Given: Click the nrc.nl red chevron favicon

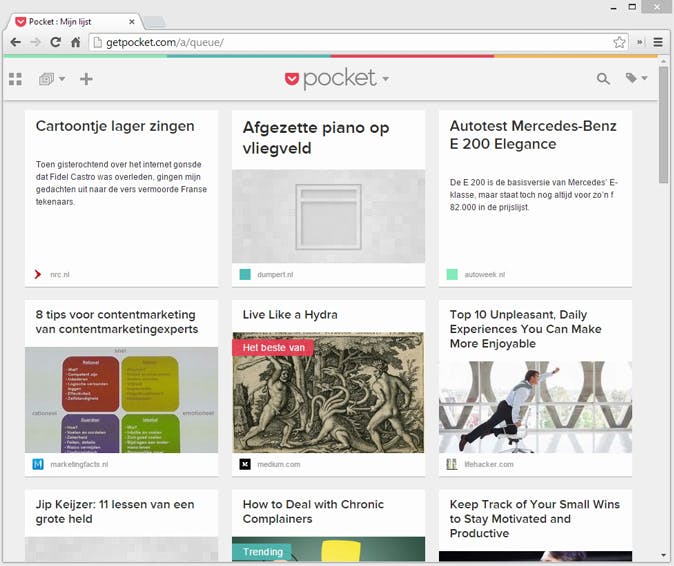Looking at the screenshot, I should tap(38, 274).
